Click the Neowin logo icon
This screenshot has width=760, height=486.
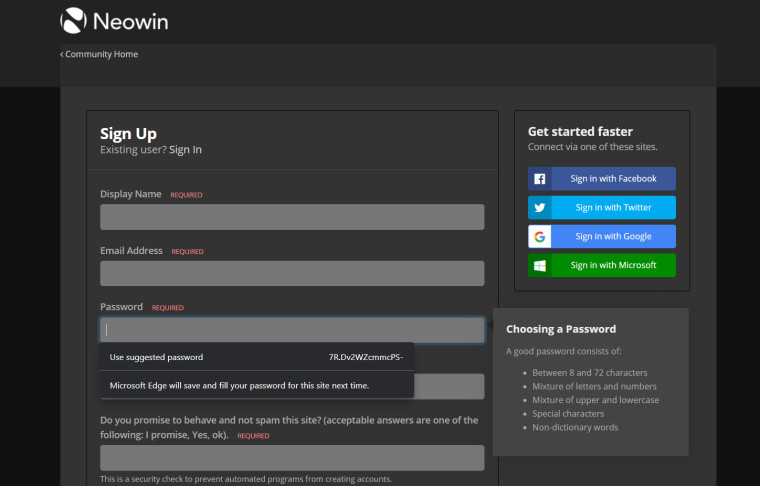coord(73,21)
